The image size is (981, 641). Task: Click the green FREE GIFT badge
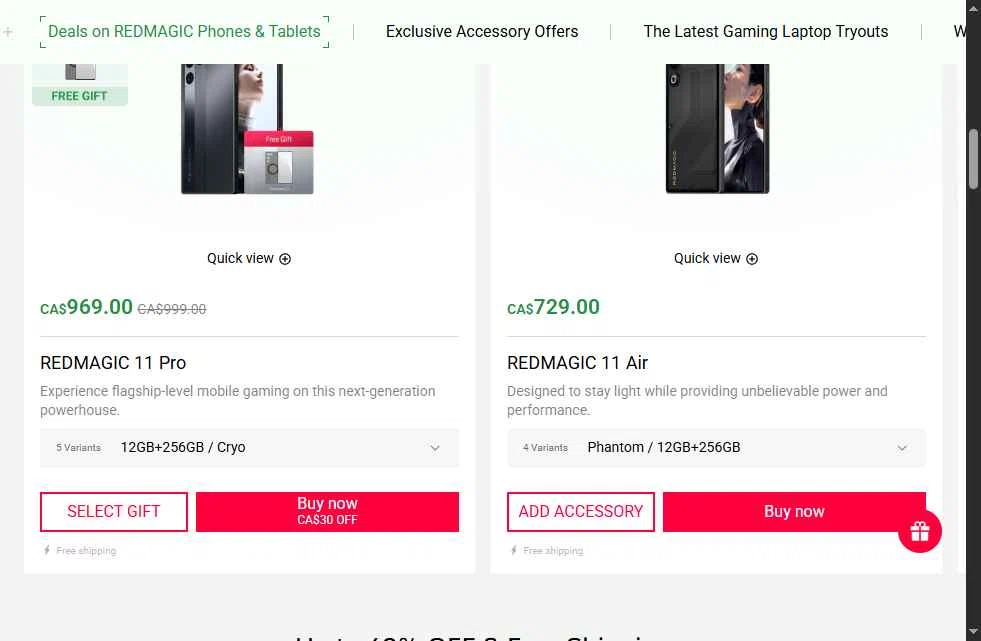pyautogui.click(x=79, y=96)
